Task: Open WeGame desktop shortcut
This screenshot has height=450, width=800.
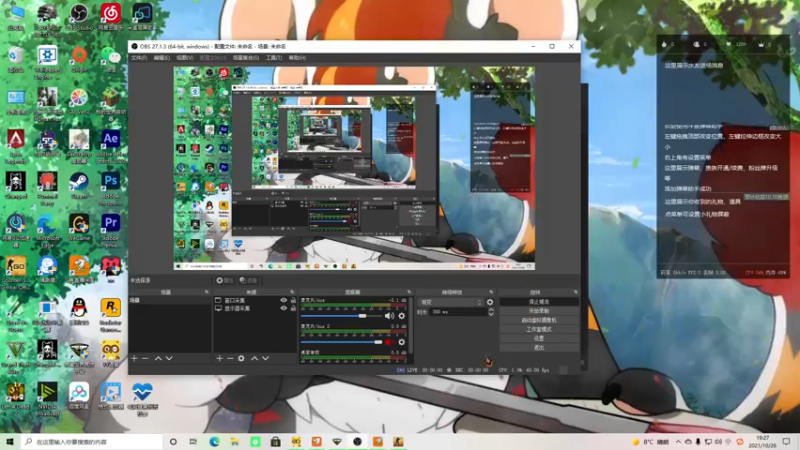Action: point(79,227)
